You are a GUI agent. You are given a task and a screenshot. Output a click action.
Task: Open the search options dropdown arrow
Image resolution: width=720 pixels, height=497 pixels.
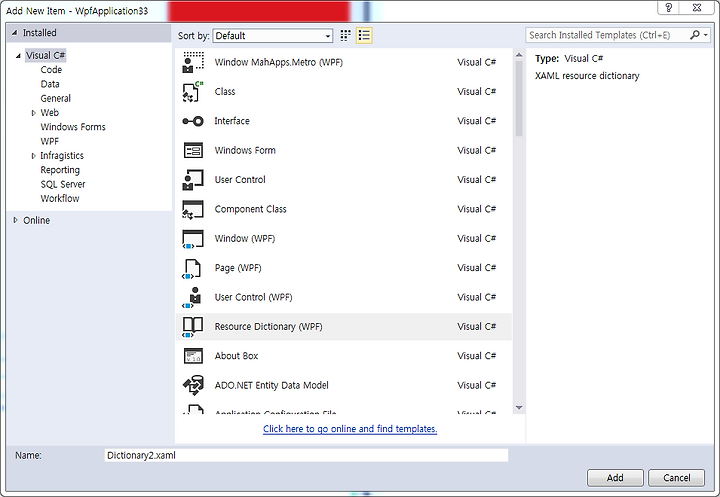click(706, 35)
